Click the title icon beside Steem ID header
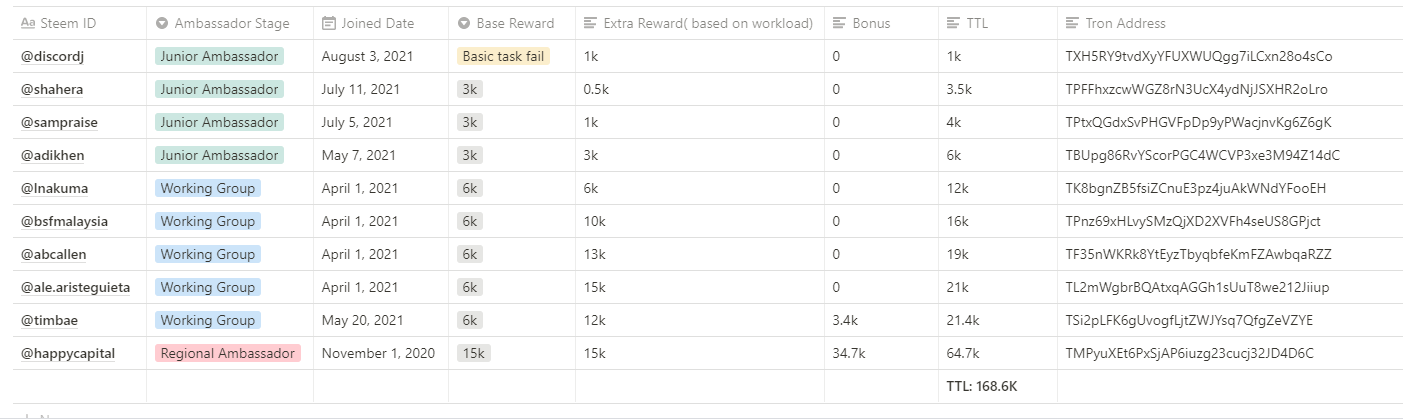 pyautogui.click(x=28, y=23)
